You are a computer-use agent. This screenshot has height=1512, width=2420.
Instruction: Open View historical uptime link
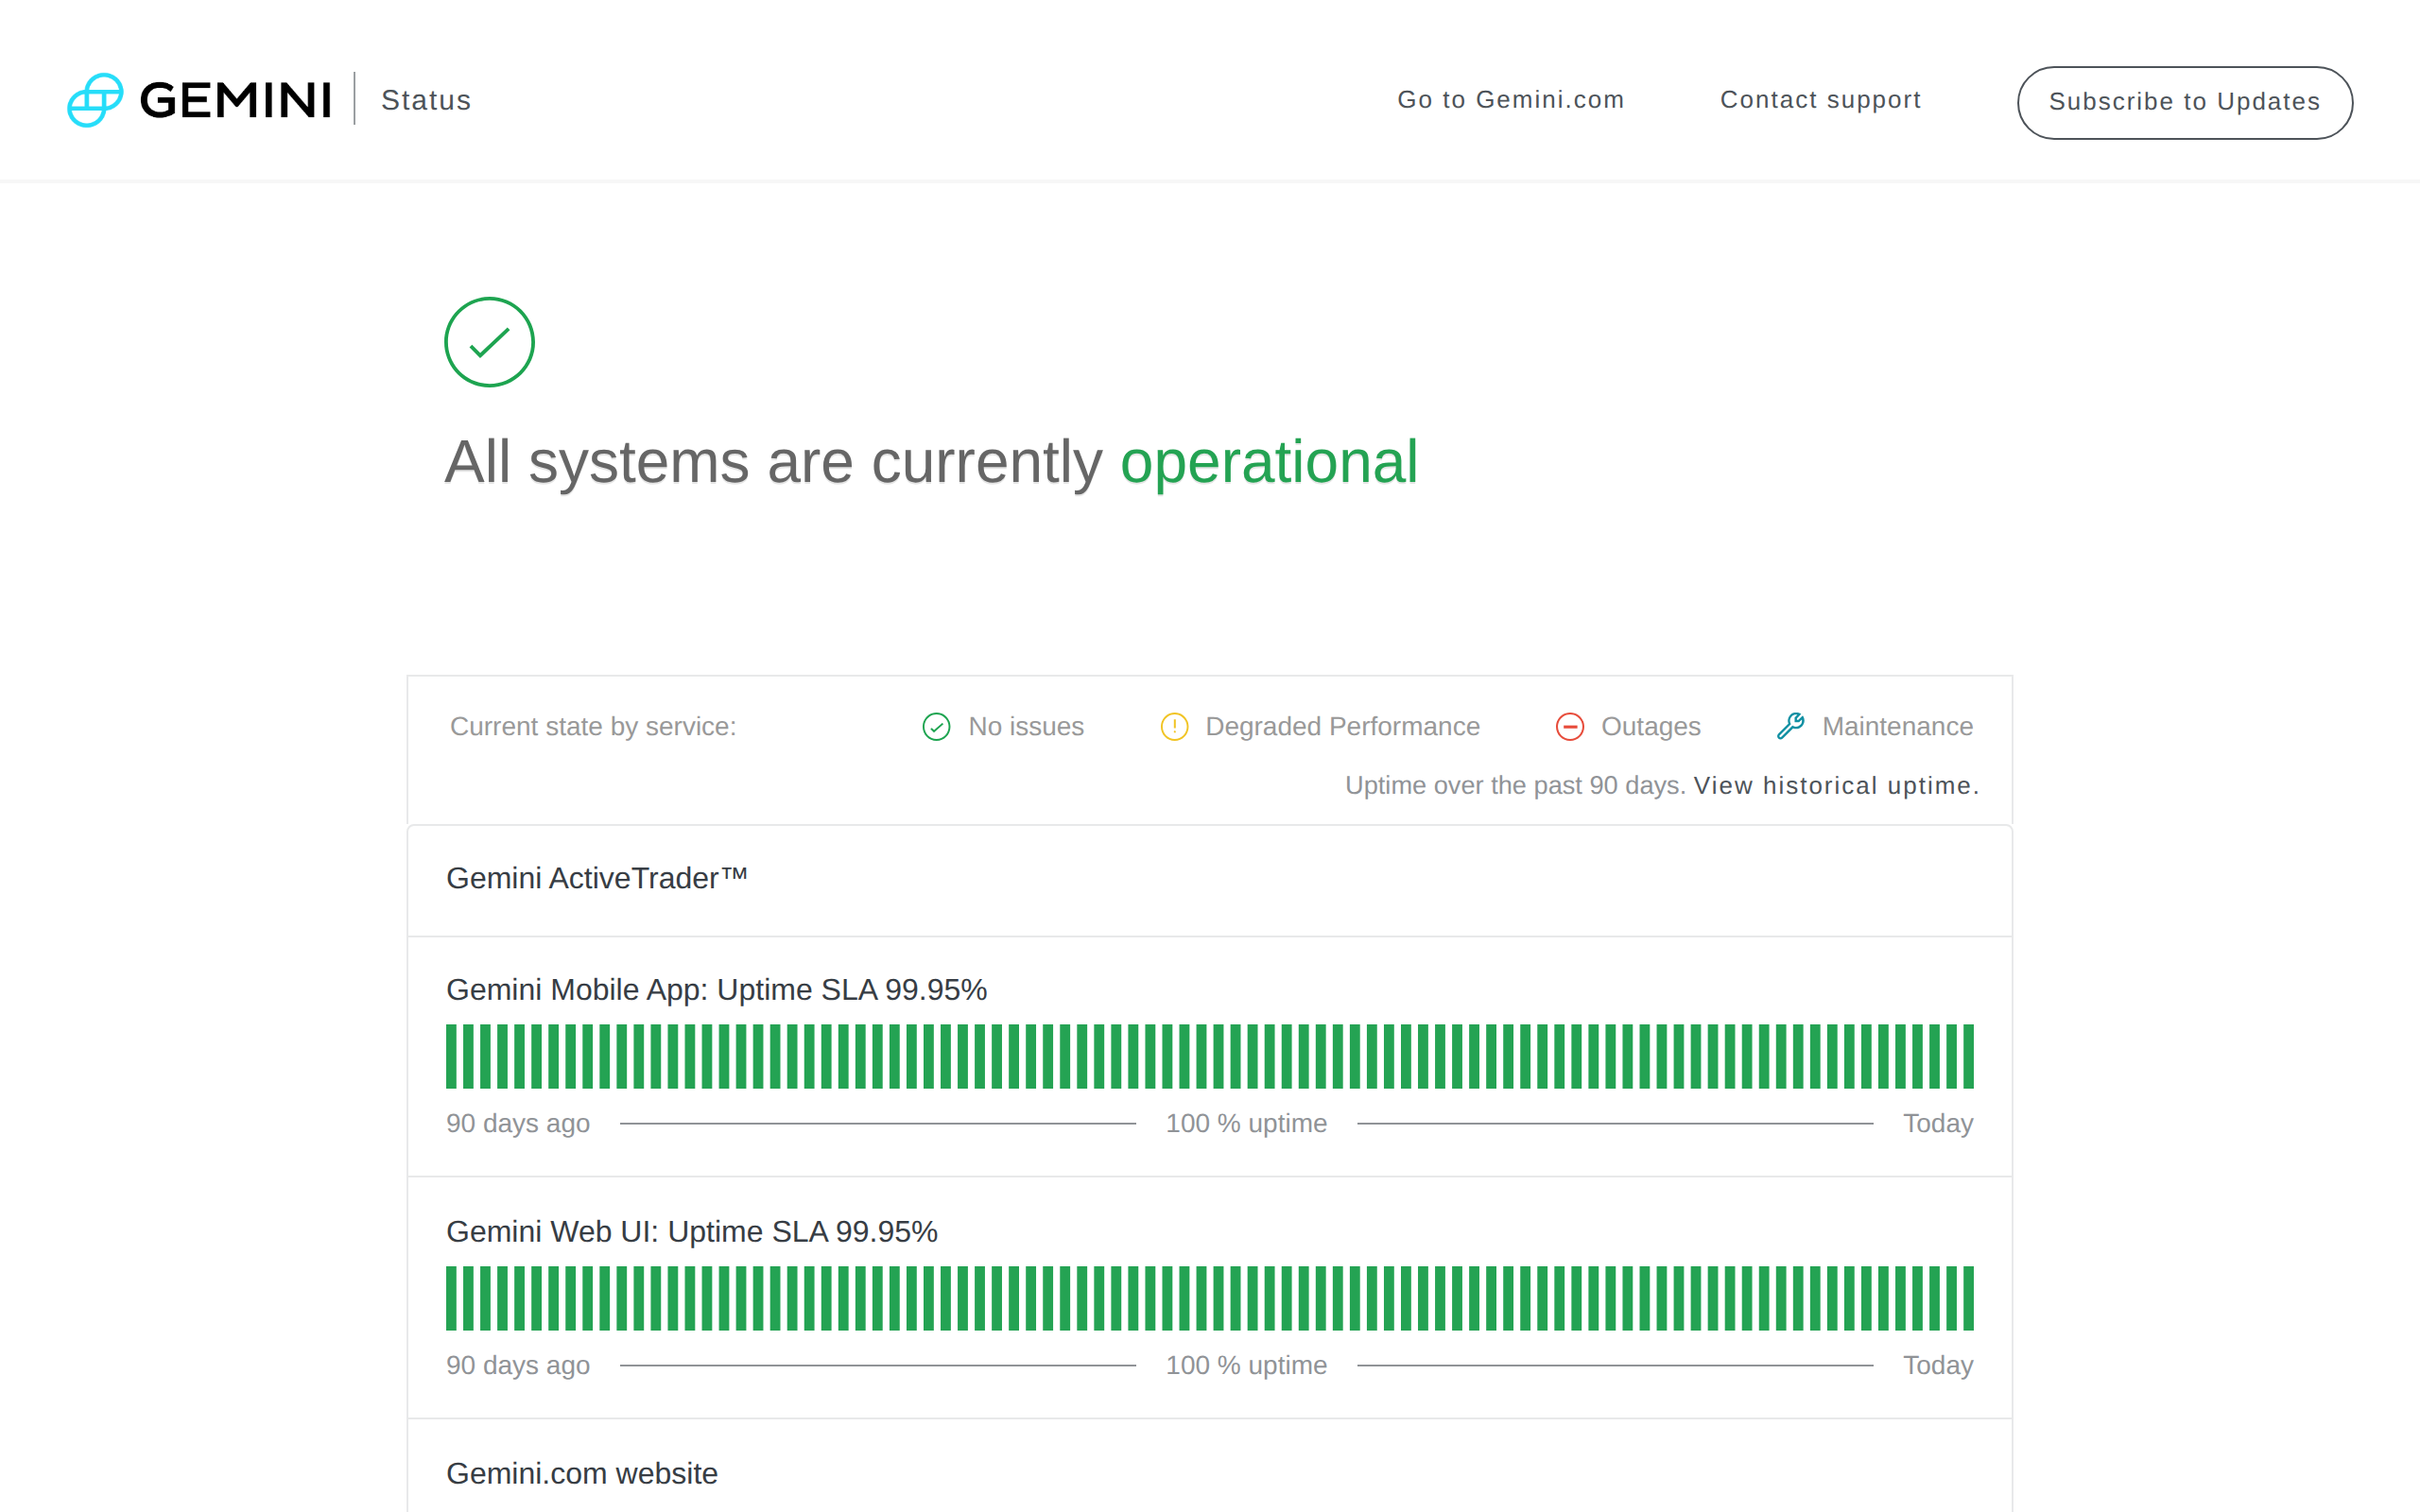[1836, 786]
